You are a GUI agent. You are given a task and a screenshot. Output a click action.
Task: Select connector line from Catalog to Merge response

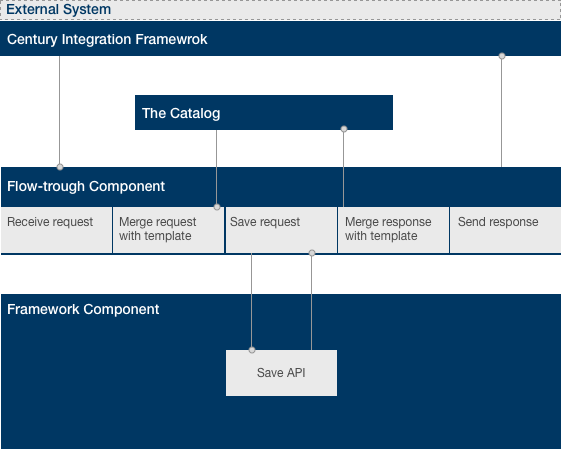pyautogui.click(x=343, y=169)
